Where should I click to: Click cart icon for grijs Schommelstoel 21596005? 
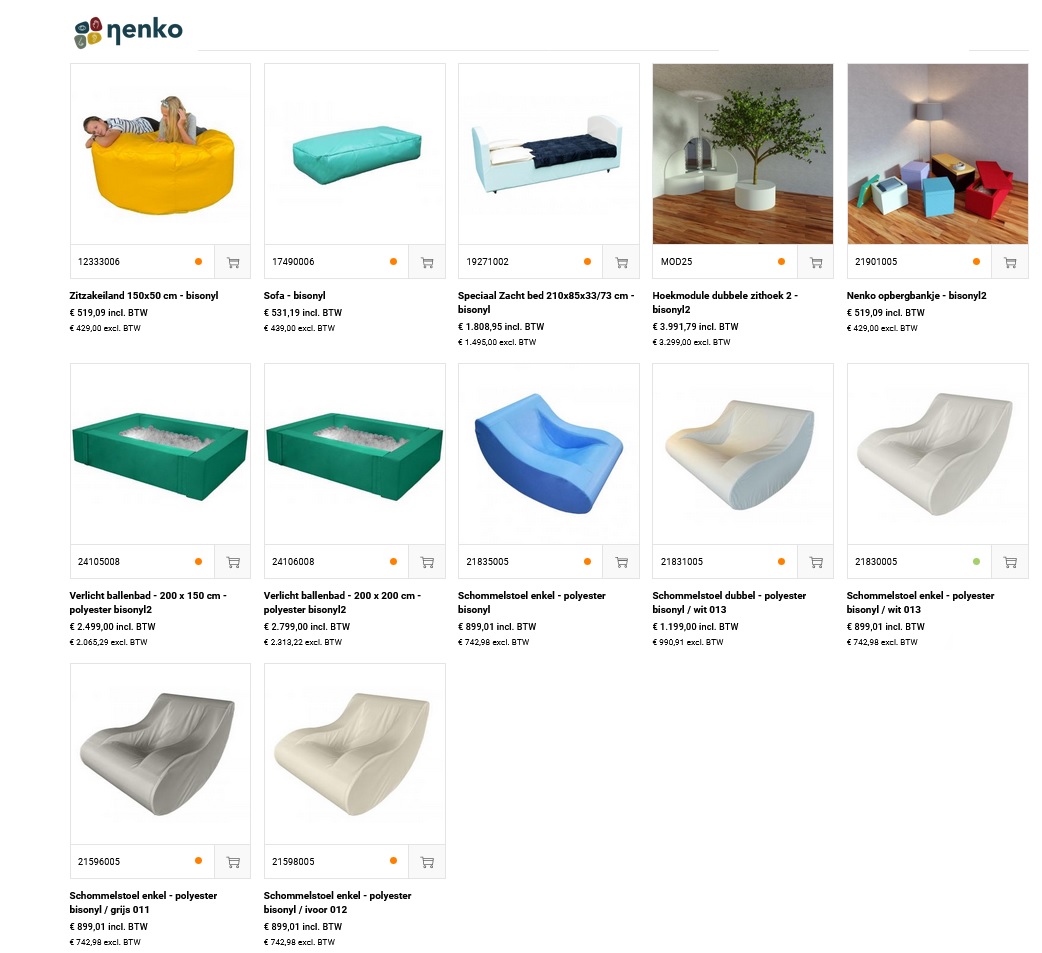tap(233, 861)
